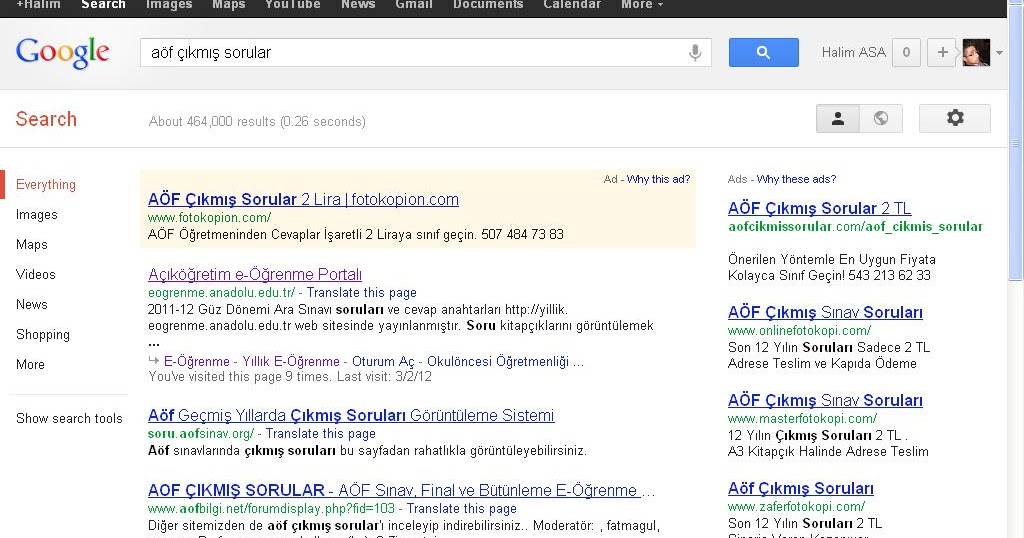Open News from the top bar

click(x=358, y=5)
